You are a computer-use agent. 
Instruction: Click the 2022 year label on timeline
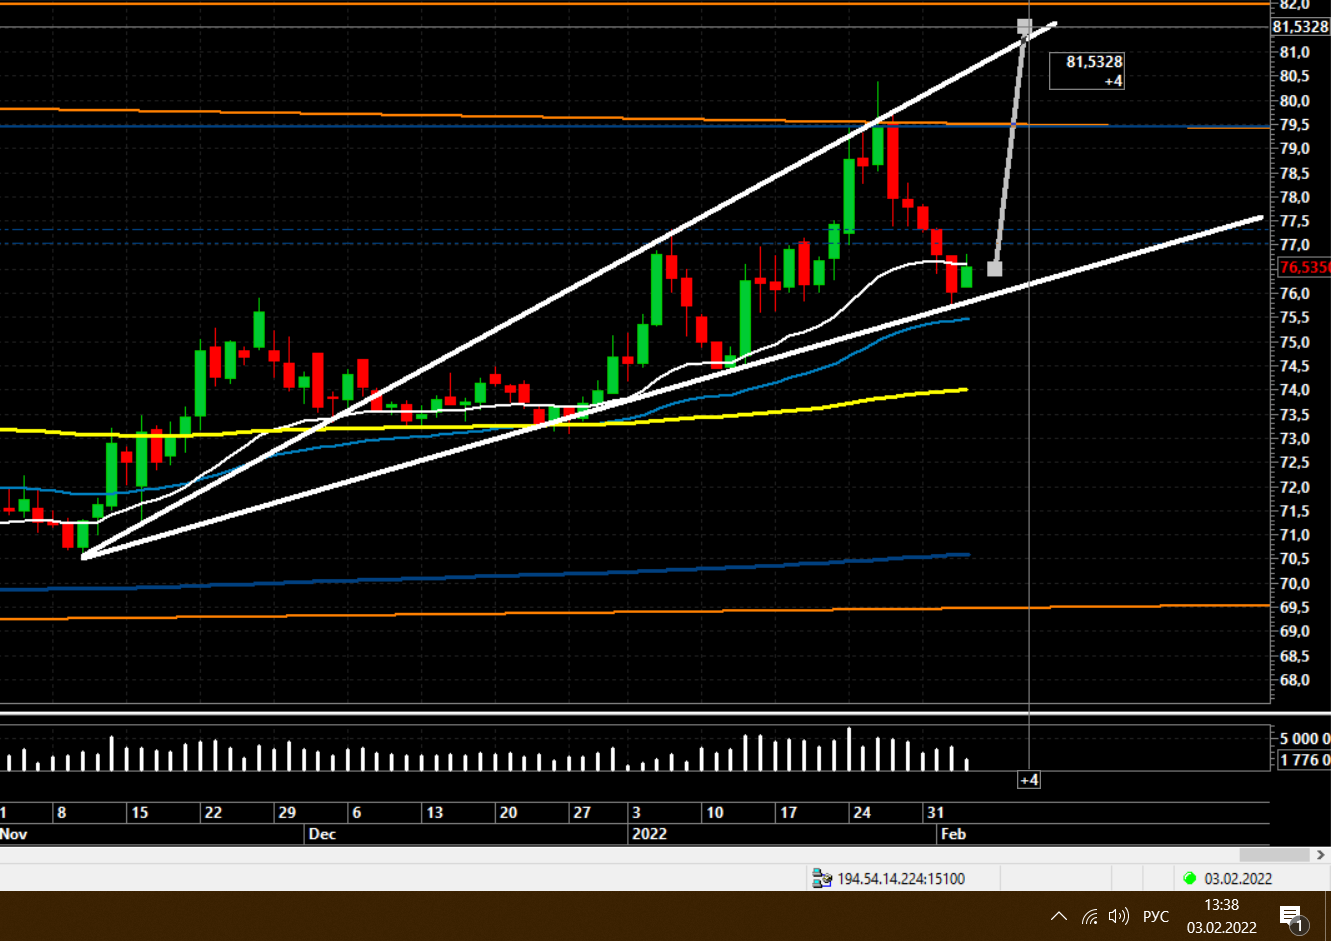click(x=649, y=834)
